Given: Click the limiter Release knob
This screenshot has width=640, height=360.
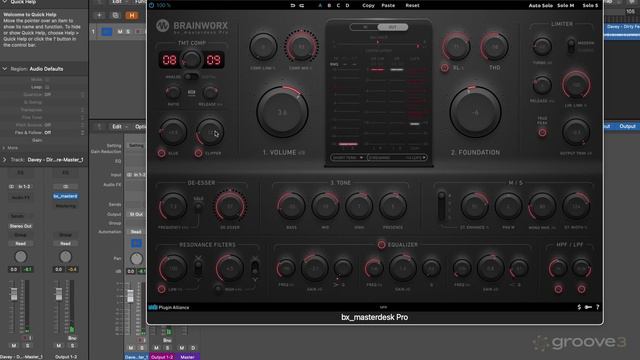Looking at the screenshot, I should click(542, 85).
